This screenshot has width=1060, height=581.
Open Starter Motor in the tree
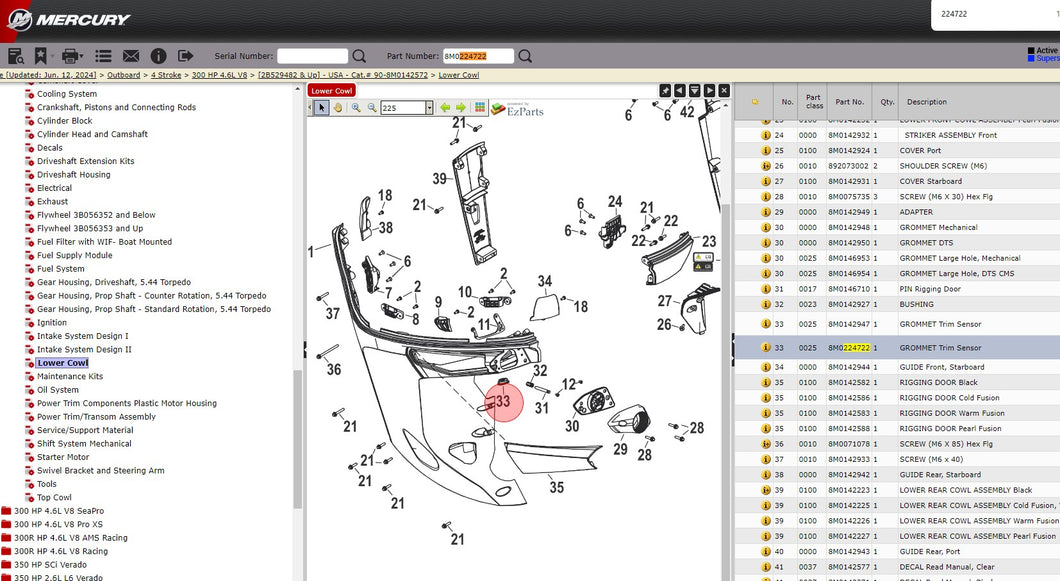[x=63, y=457]
